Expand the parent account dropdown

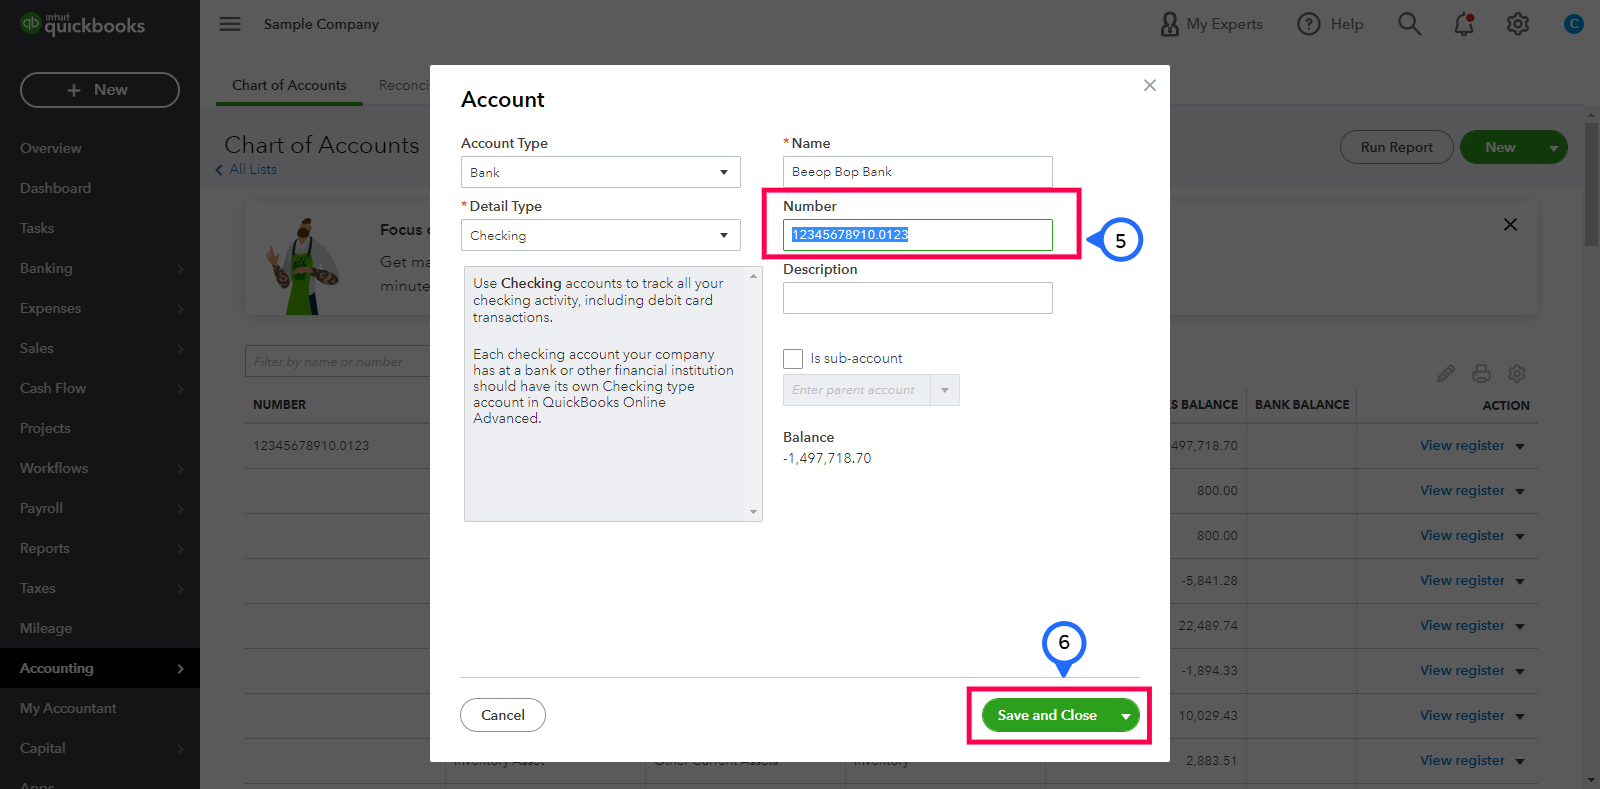point(945,390)
